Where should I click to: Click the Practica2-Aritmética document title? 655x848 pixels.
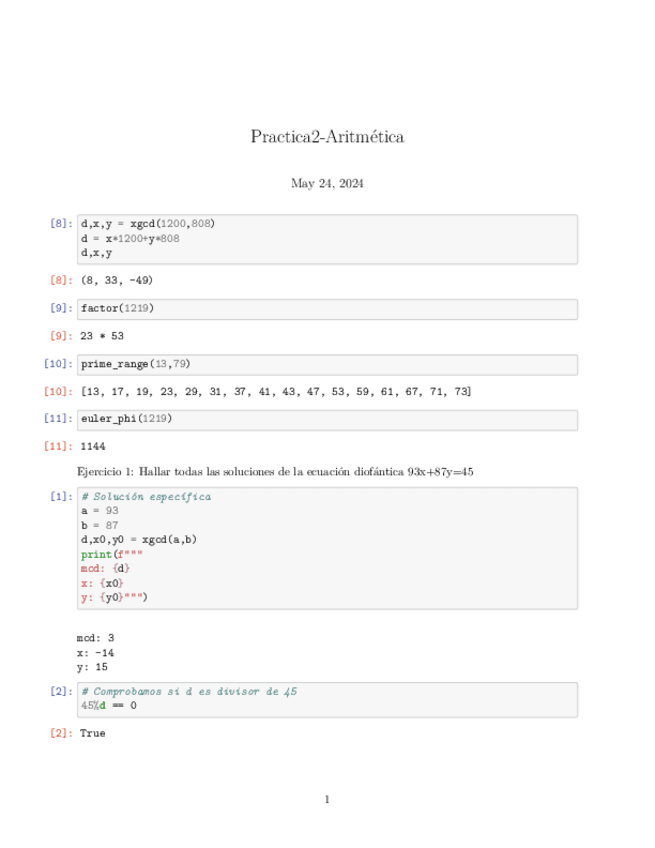point(327,137)
